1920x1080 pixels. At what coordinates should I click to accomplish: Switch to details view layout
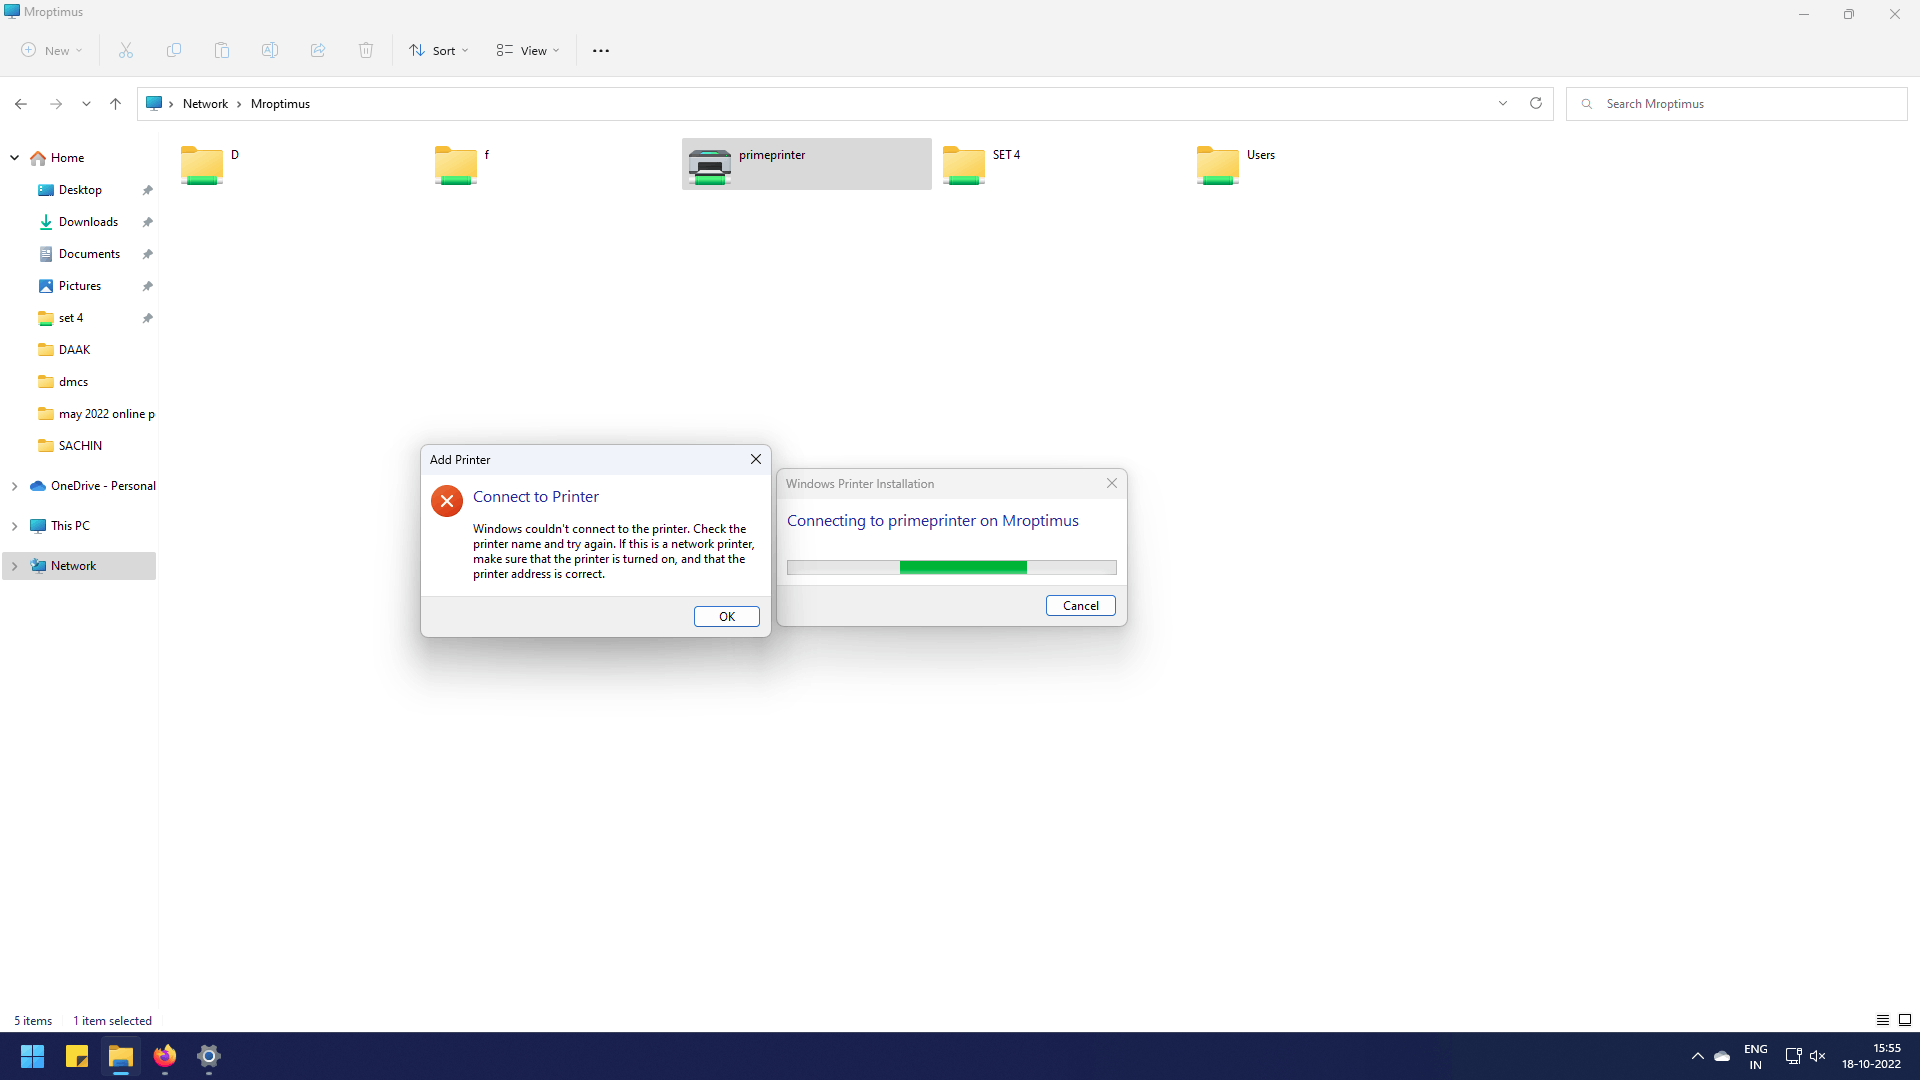[x=1883, y=1020]
